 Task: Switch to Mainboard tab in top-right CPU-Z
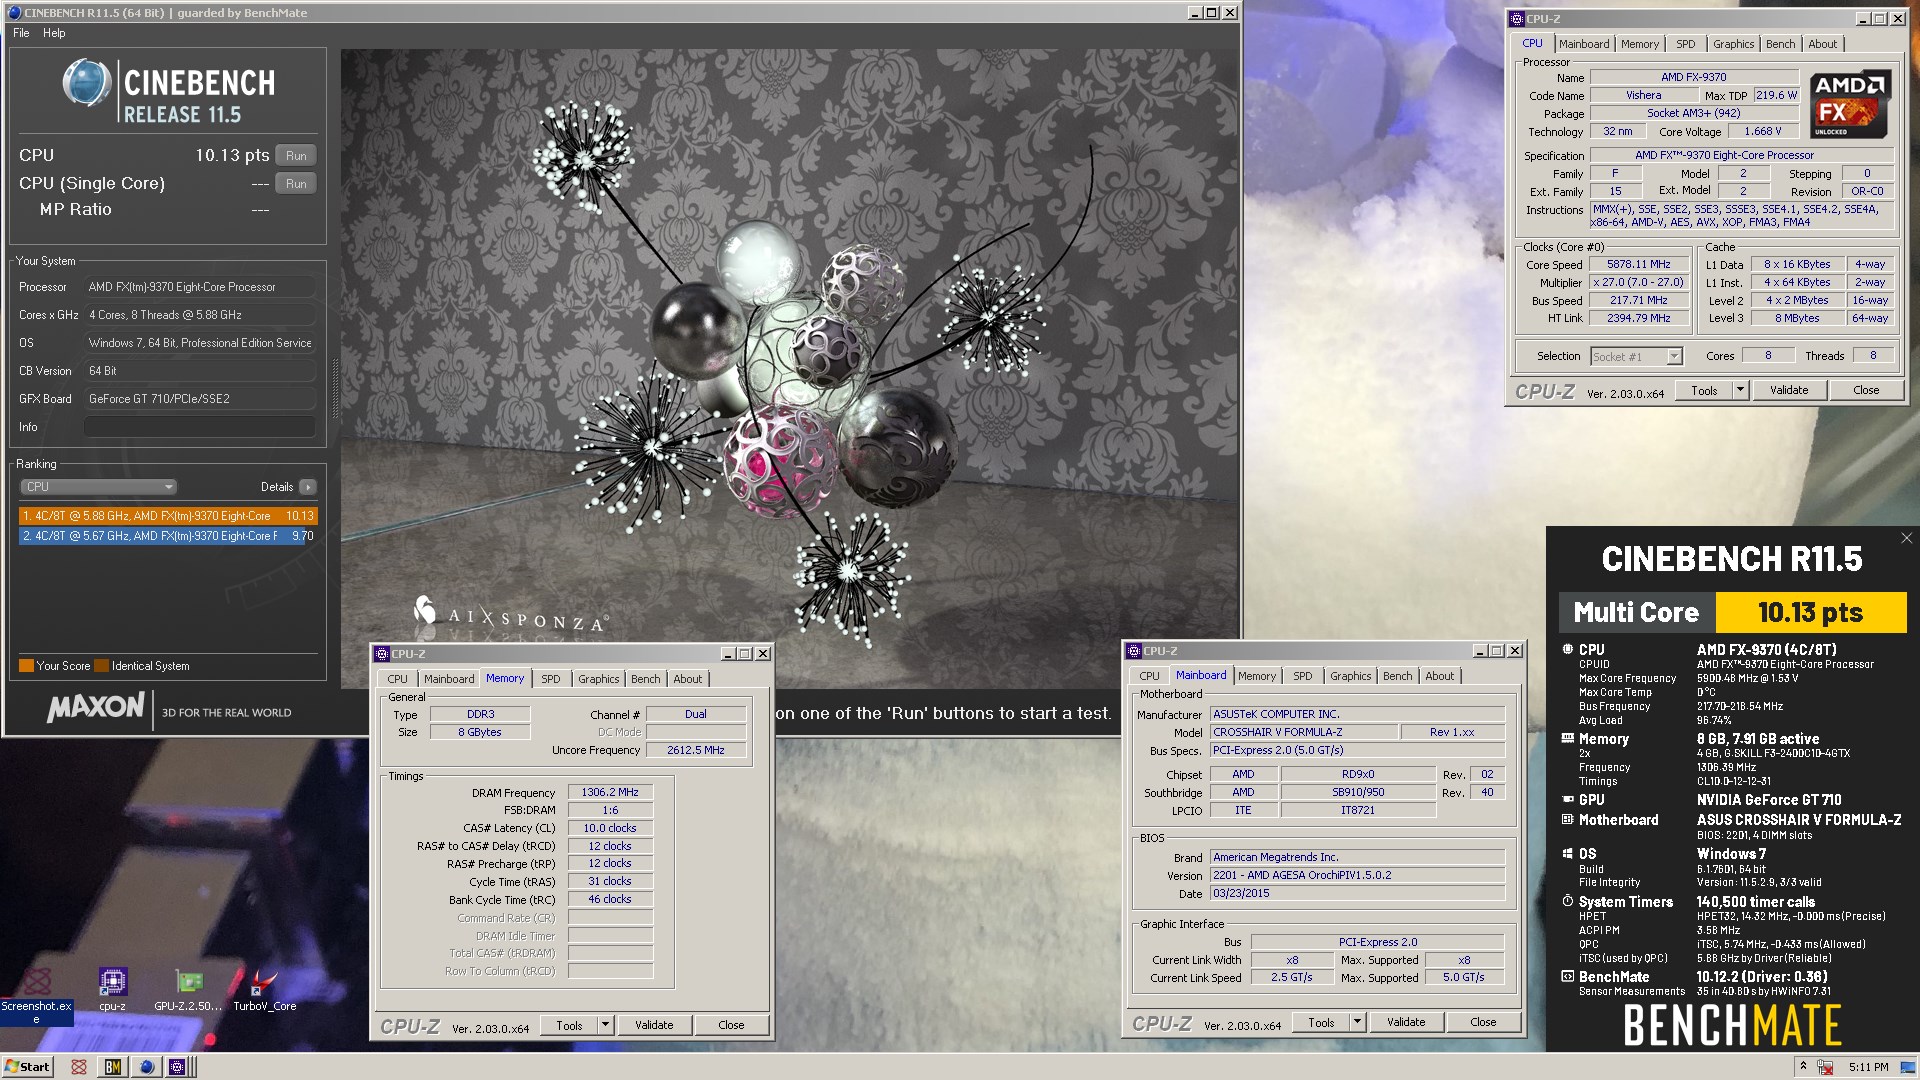point(1584,44)
